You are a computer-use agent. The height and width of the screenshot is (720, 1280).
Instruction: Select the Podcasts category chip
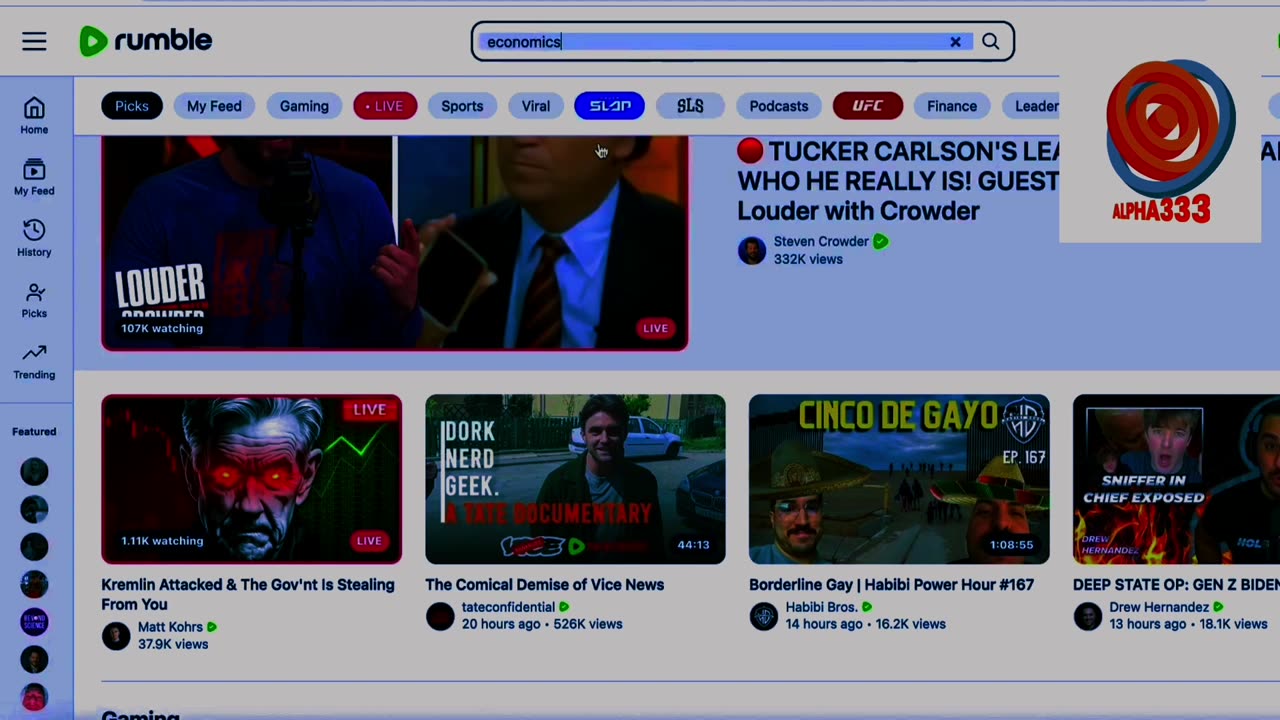click(779, 106)
